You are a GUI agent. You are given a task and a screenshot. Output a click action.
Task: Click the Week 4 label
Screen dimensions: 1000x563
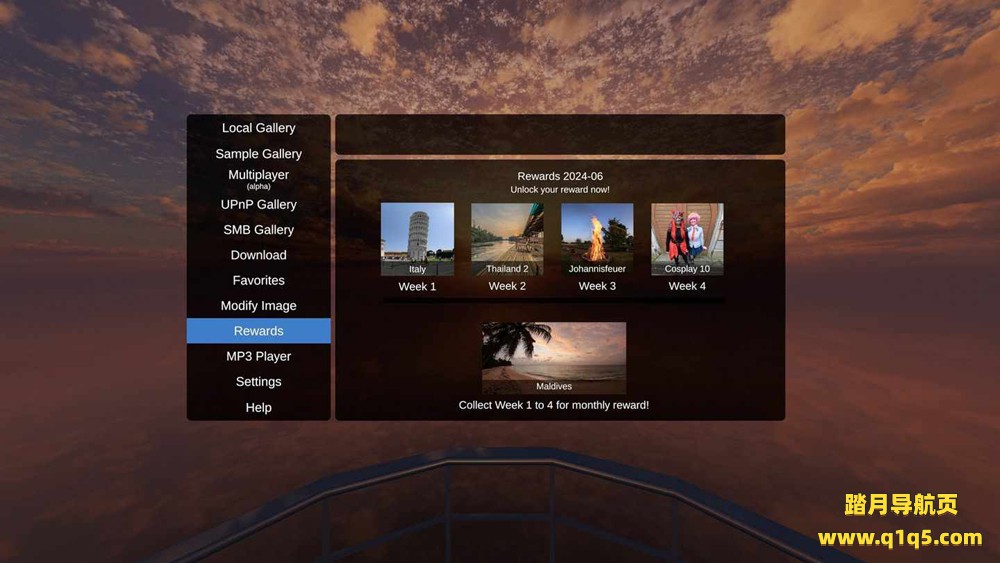[687, 286]
